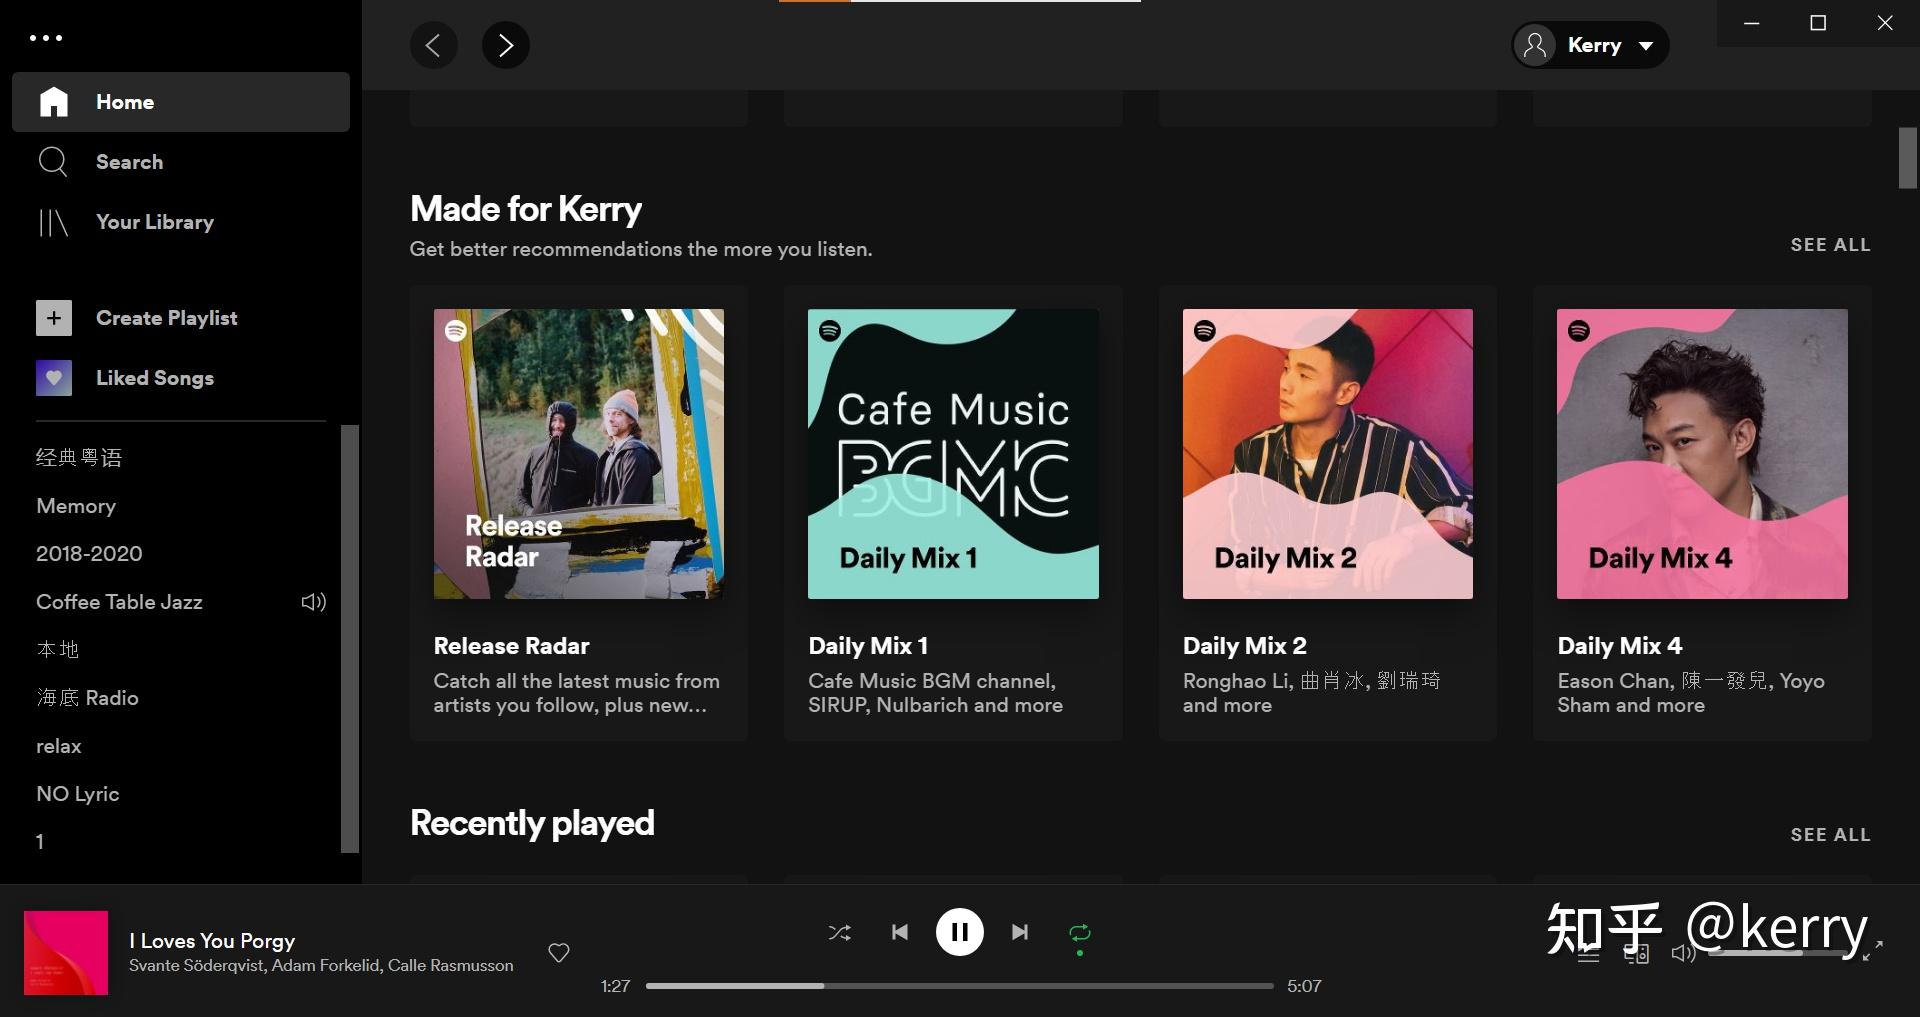Open the 2018-2020 playlist
The image size is (1920, 1017).
(89, 553)
